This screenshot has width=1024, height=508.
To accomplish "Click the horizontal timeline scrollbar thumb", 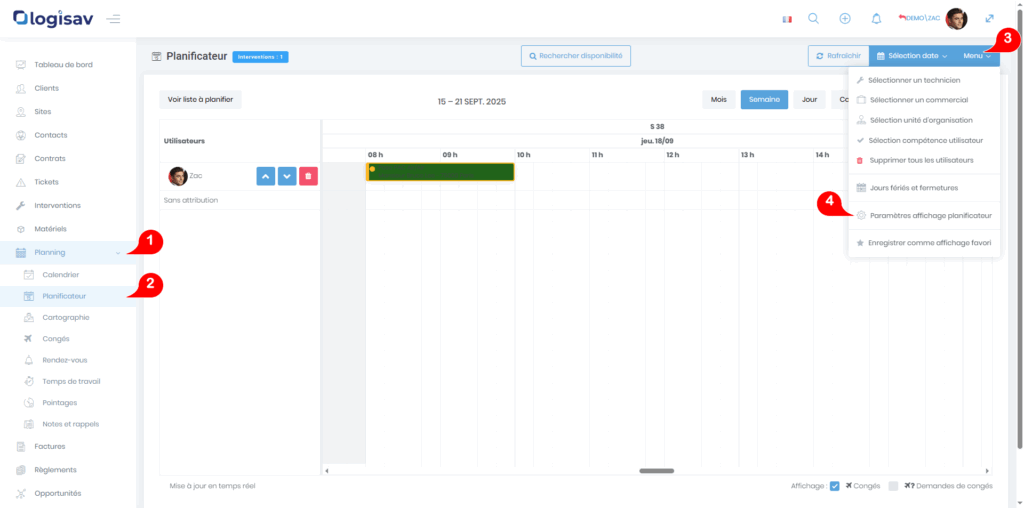I will pos(656,470).
